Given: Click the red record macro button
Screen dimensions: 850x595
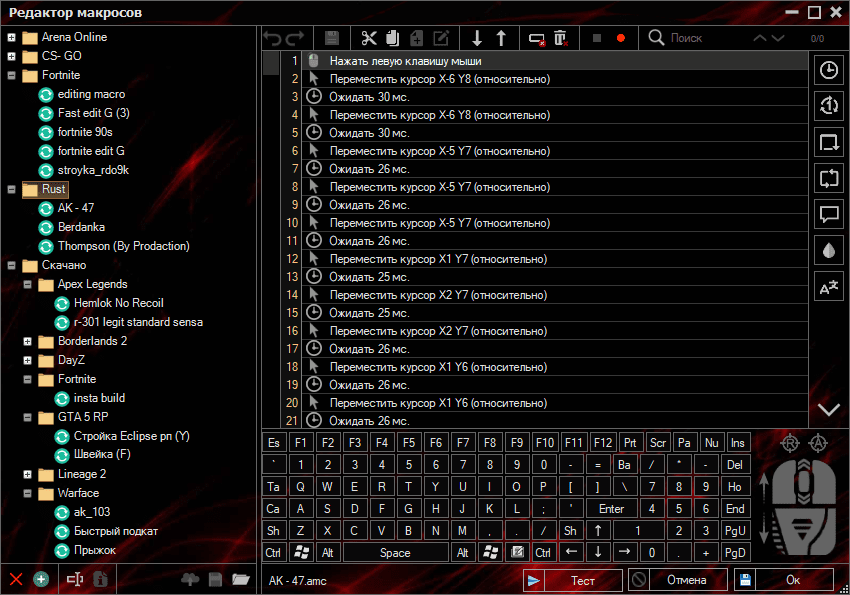Looking at the screenshot, I should [x=621, y=38].
